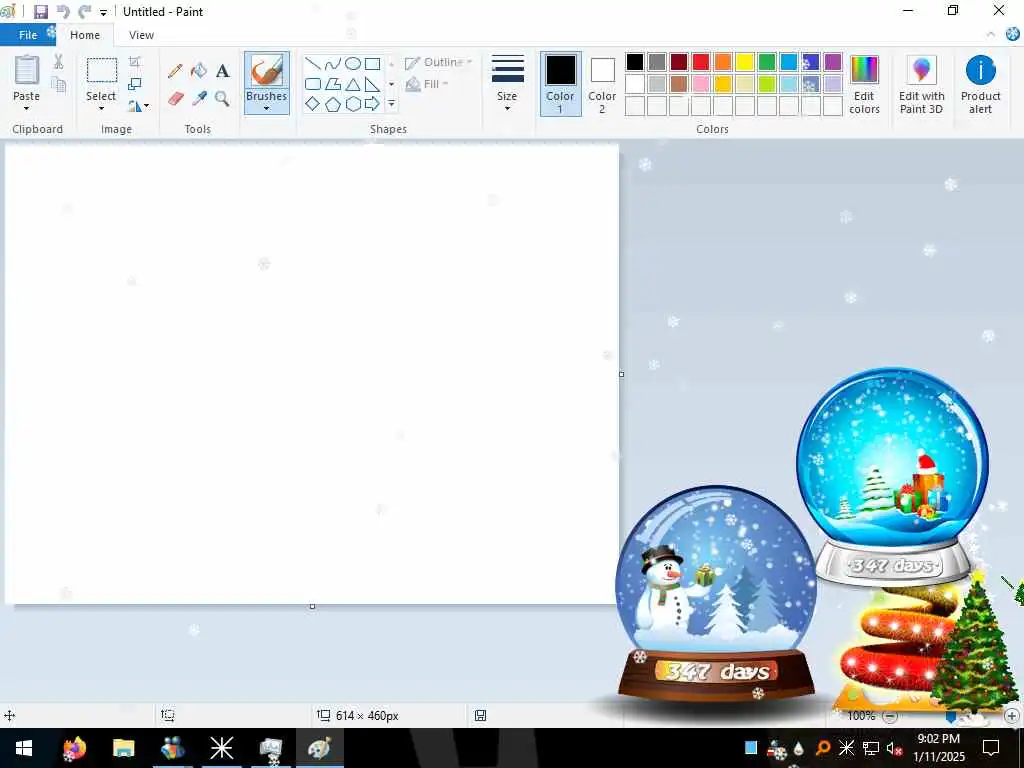
Task: Choose the Polygon shape
Action: pyautogui.click(x=333, y=84)
